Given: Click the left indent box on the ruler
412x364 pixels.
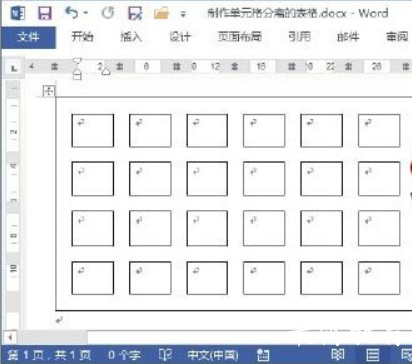Looking at the screenshot, I should pos(77,77).
